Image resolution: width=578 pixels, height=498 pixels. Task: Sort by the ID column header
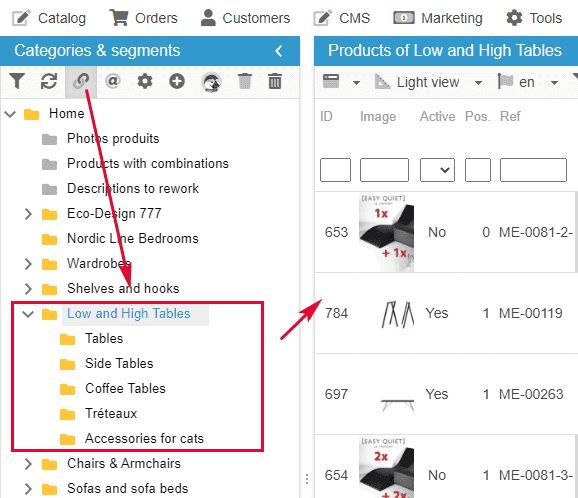pos(326,116)
